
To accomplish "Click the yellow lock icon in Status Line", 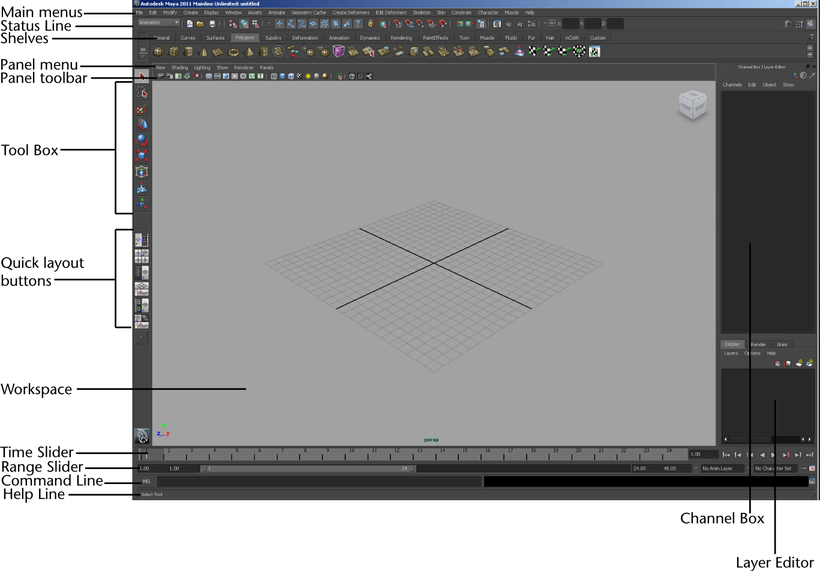I will pyautogui.click(x=370, y=24).
